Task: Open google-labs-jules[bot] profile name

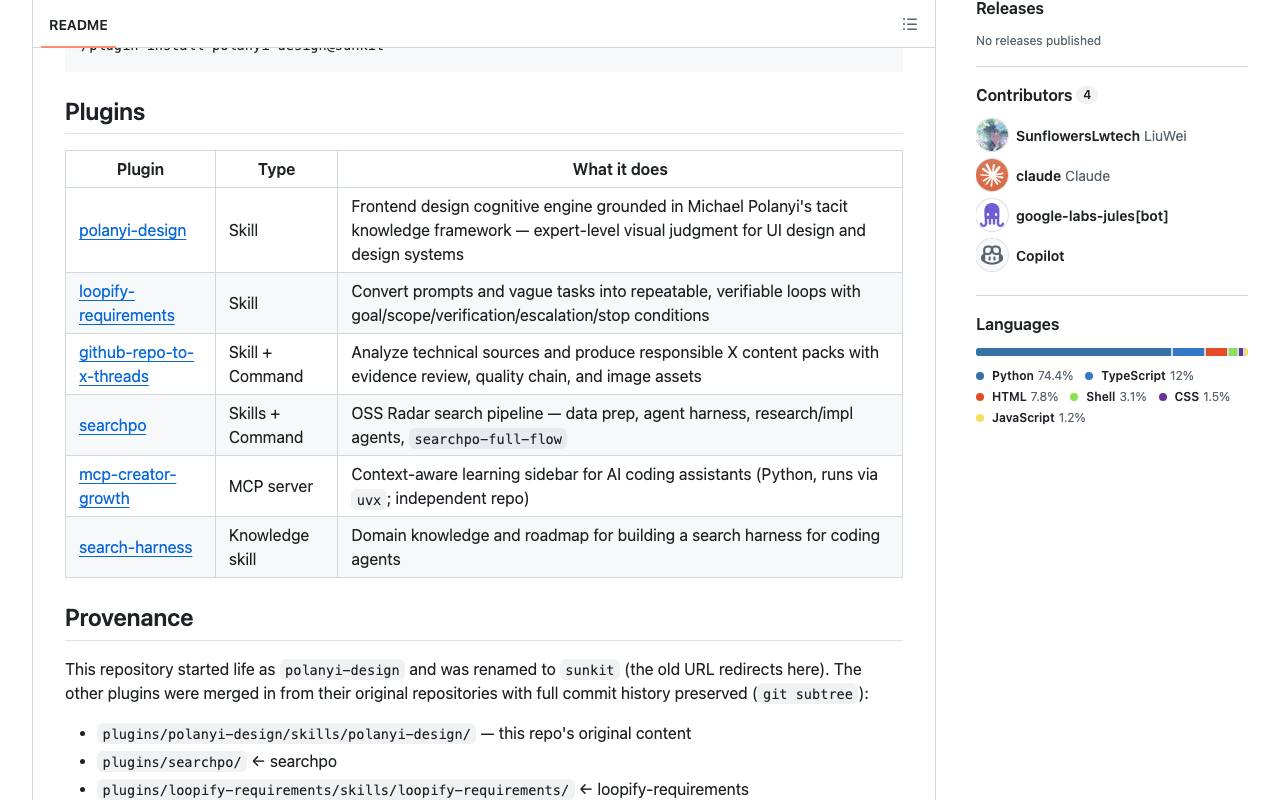Action: pos(1092,216)
